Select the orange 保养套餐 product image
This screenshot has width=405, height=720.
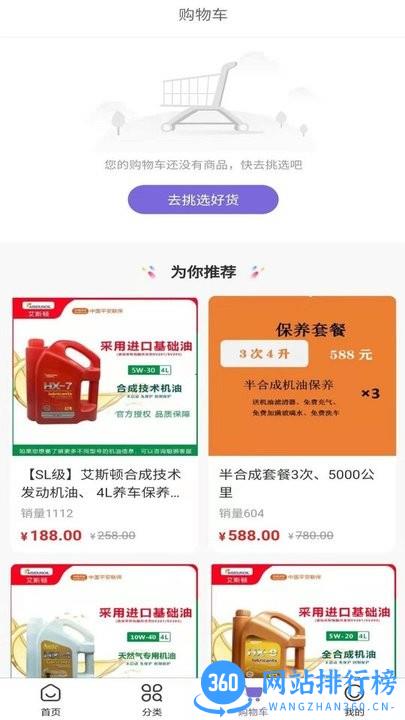[302, 376]
